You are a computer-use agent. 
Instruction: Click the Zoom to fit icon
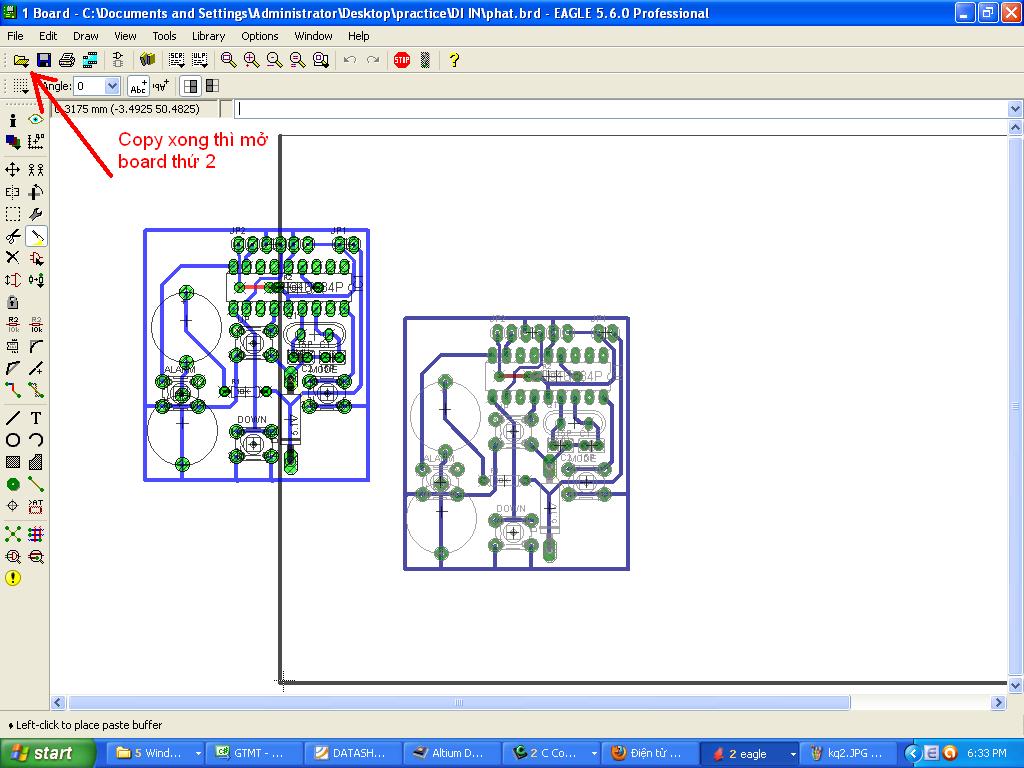pos(229,60)
